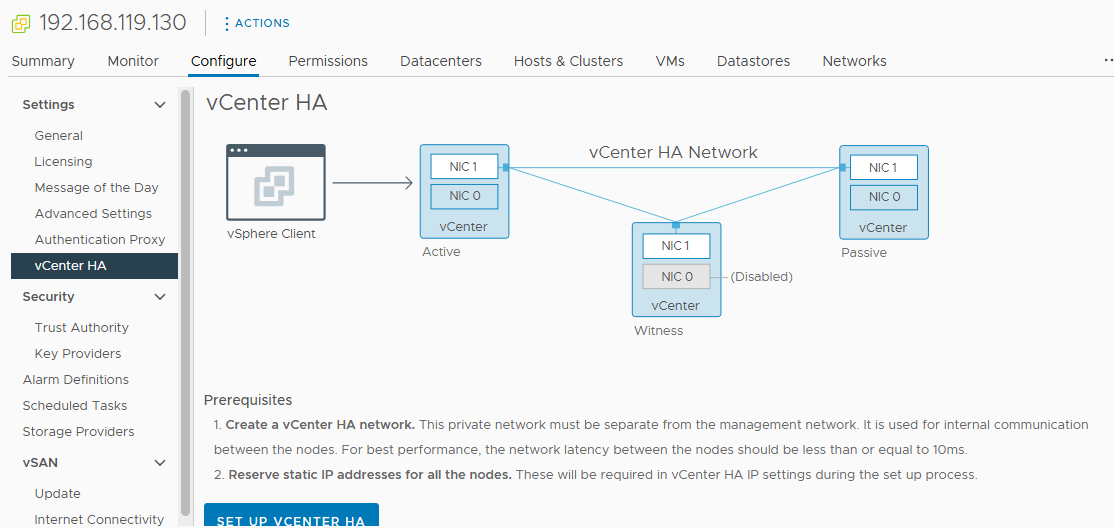Click NIC 0 on the Passive node
1114x528 pixels.
click(883, 197)
